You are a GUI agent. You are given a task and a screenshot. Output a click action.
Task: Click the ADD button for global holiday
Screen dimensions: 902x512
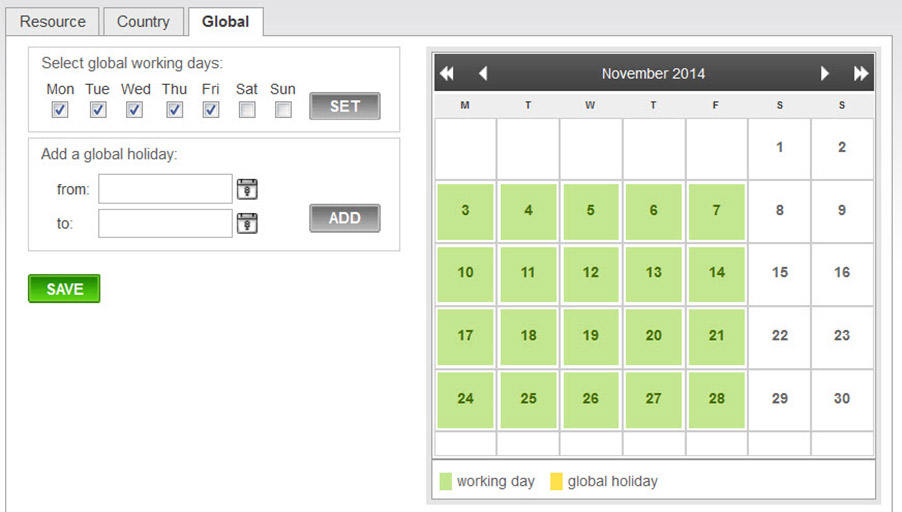point(345,218)
